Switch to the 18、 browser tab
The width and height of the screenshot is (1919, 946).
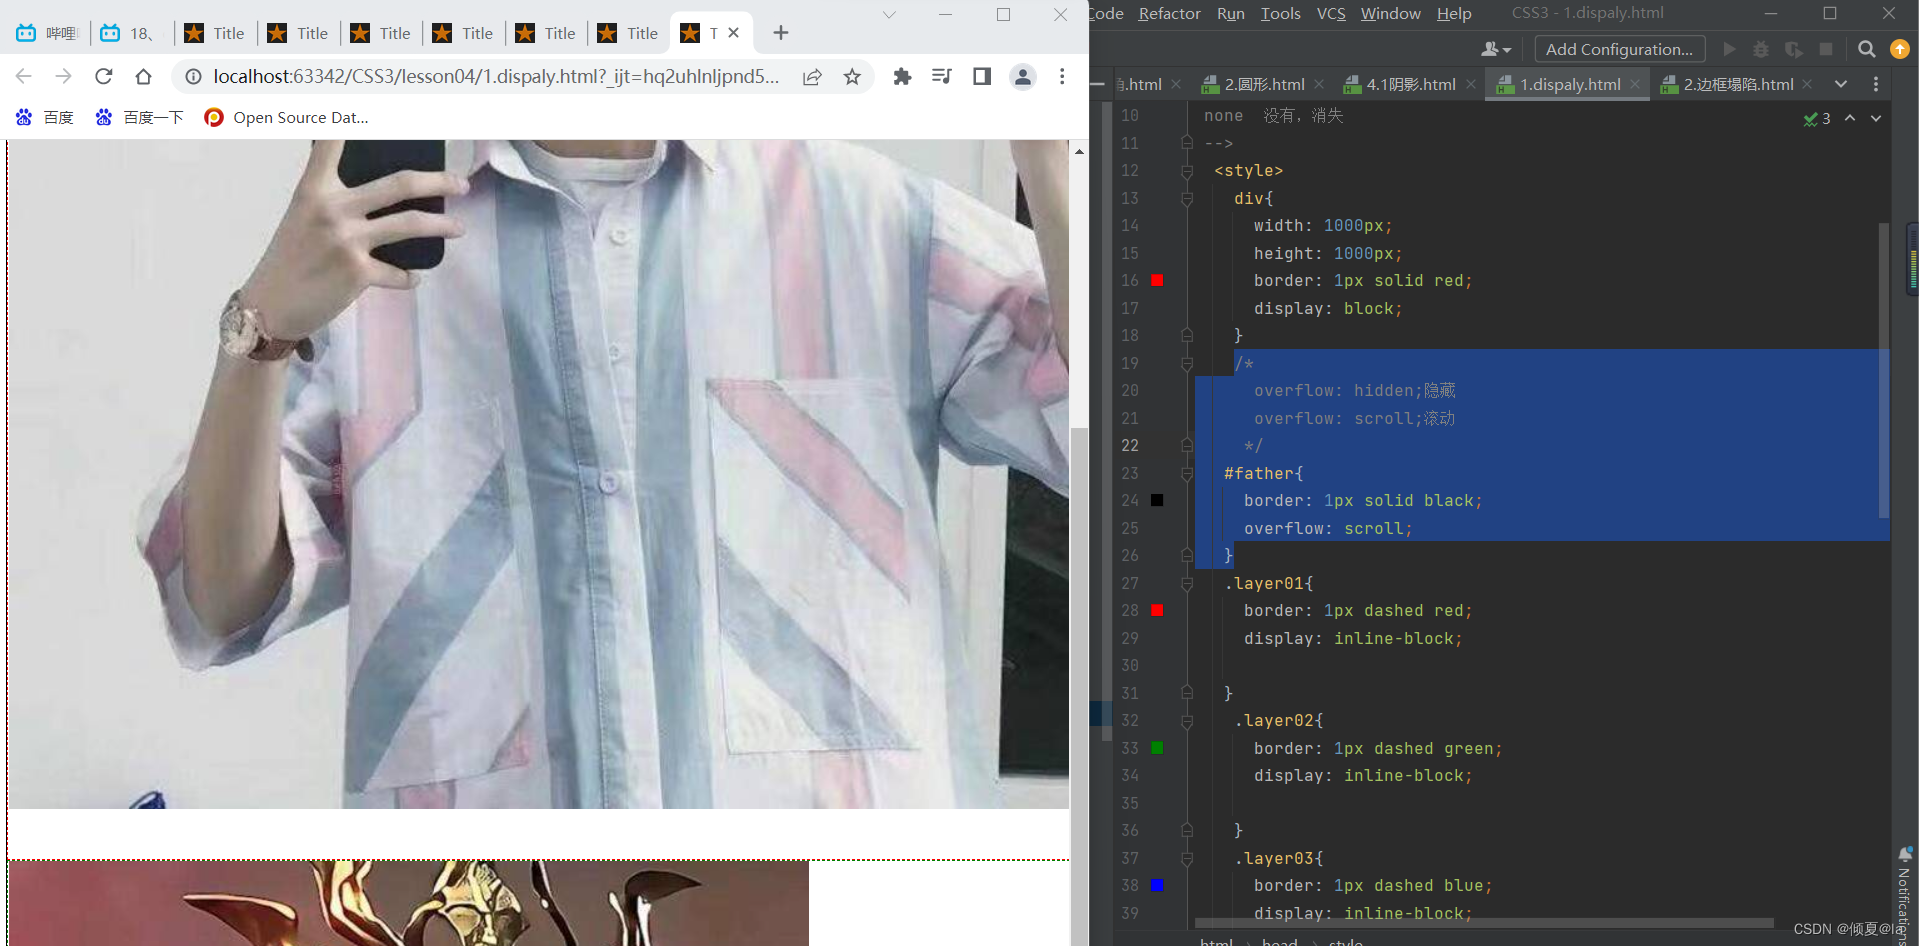[x=130, y=33]
